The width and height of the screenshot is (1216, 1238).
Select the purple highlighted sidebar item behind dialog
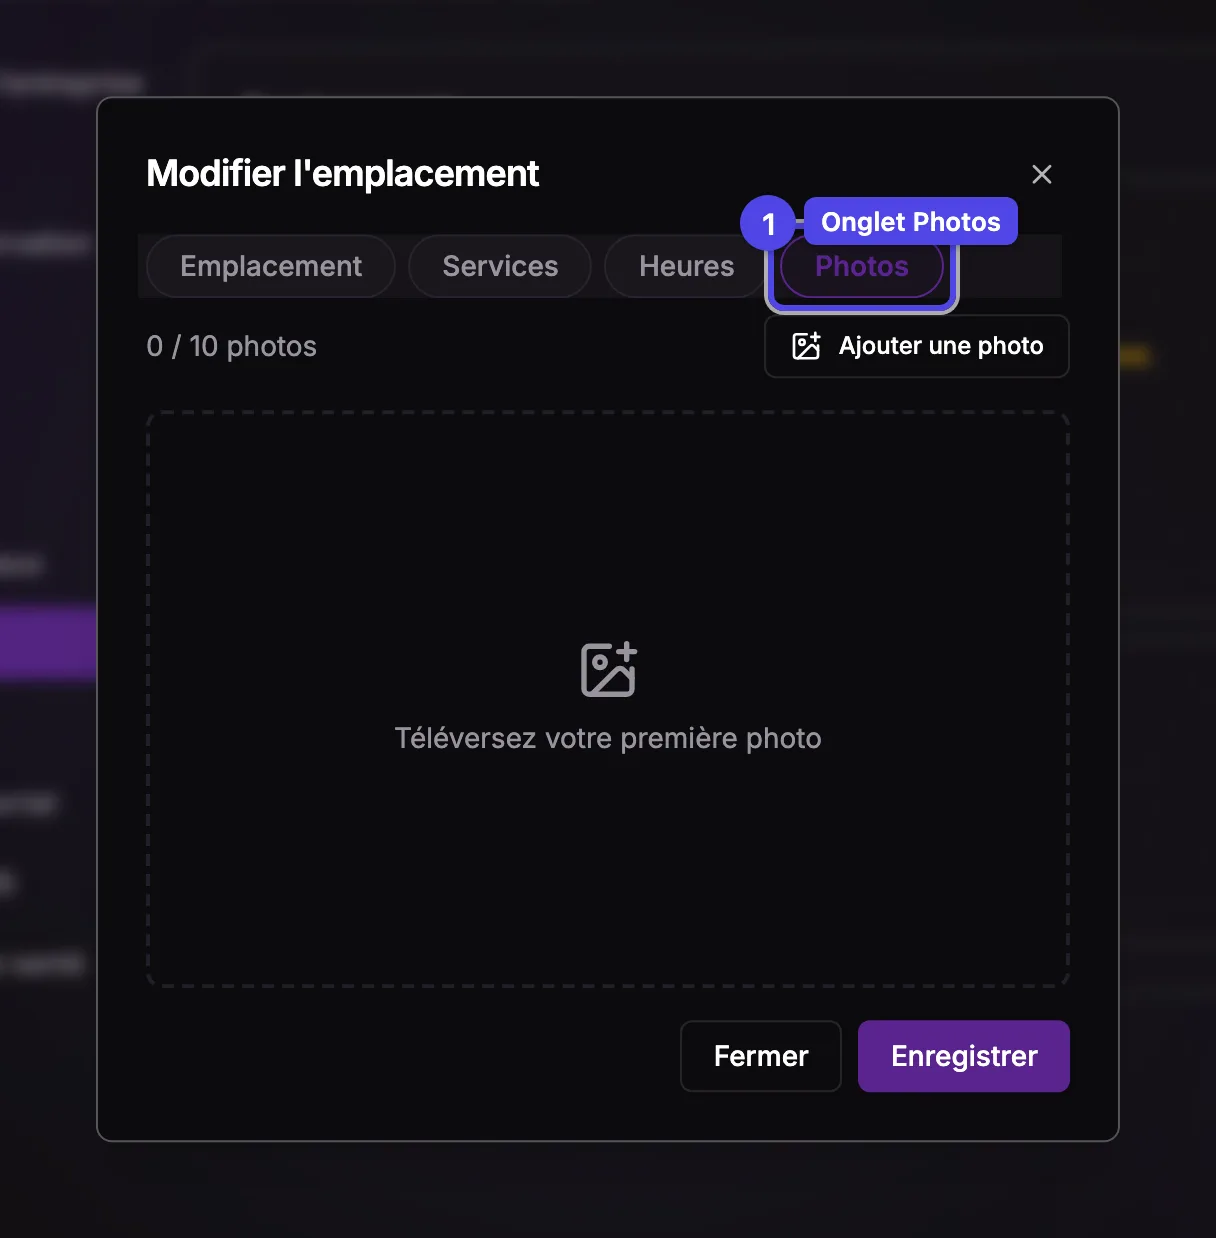(x=48, y=643)
